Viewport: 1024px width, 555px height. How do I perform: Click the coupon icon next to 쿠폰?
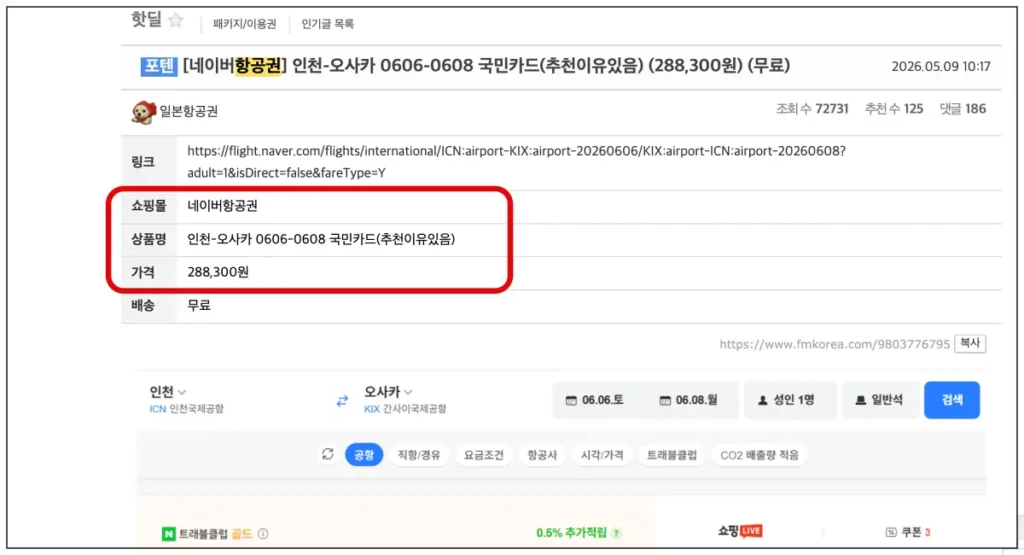point(891,533)
